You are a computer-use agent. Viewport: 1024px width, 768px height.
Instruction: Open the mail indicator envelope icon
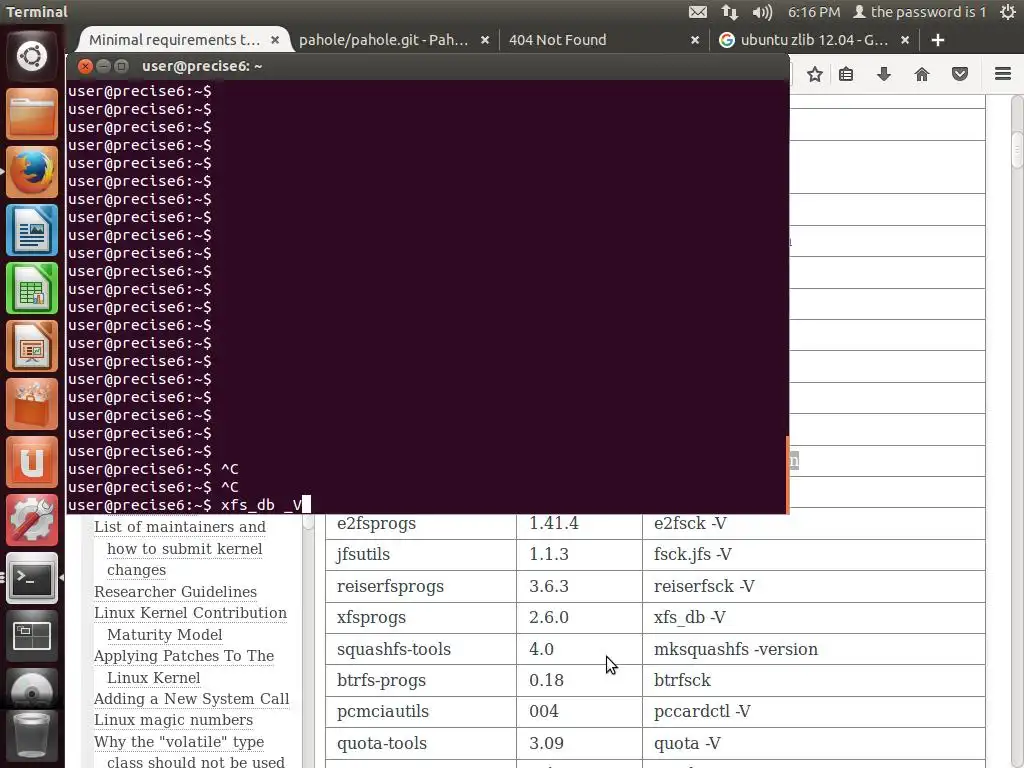(697, 12)
